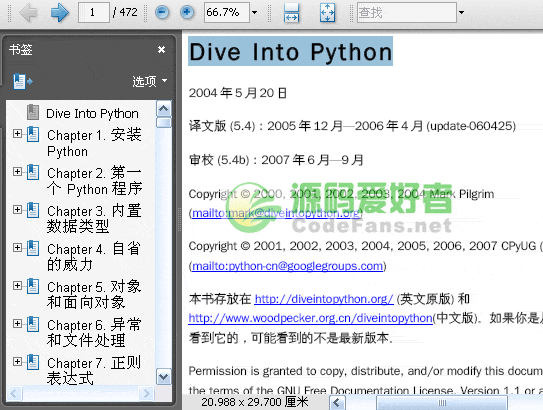Screen dimensions: 543x410
Task: Click Chapter 1 bookmark page icon
Action: (x=33, y=134)
